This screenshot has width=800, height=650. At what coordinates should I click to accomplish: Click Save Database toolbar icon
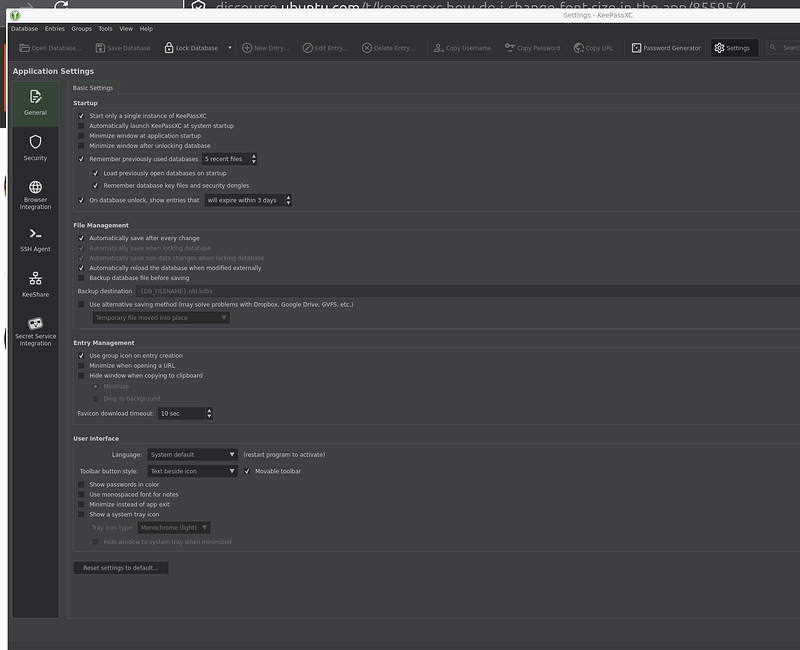tap(100, 48)
